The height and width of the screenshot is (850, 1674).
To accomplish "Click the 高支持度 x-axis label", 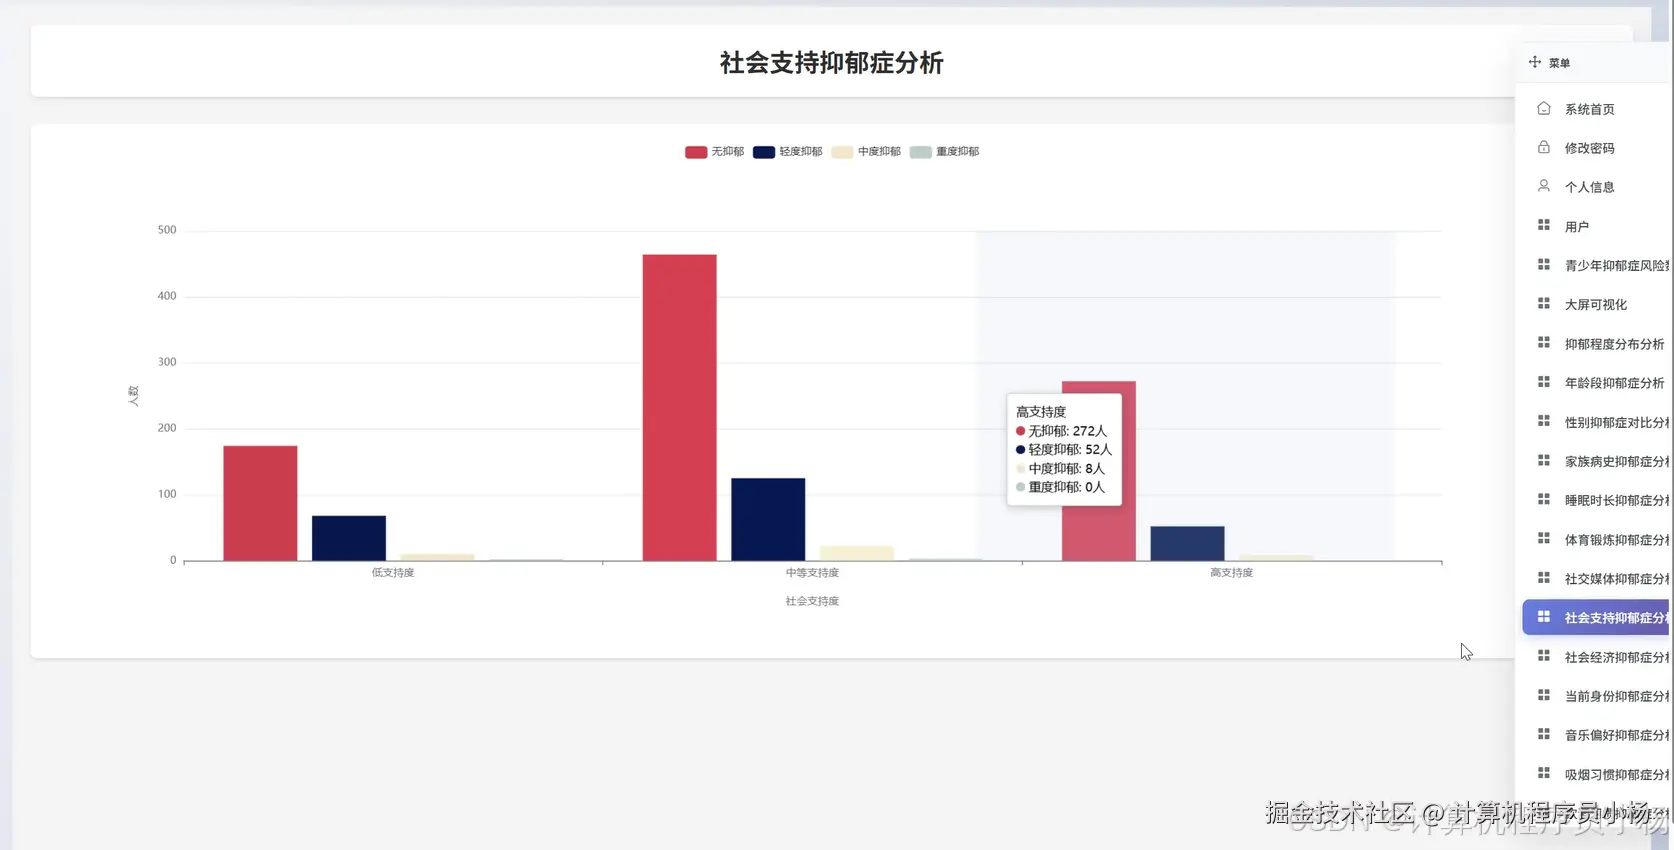I will [x=1231, y=573].
